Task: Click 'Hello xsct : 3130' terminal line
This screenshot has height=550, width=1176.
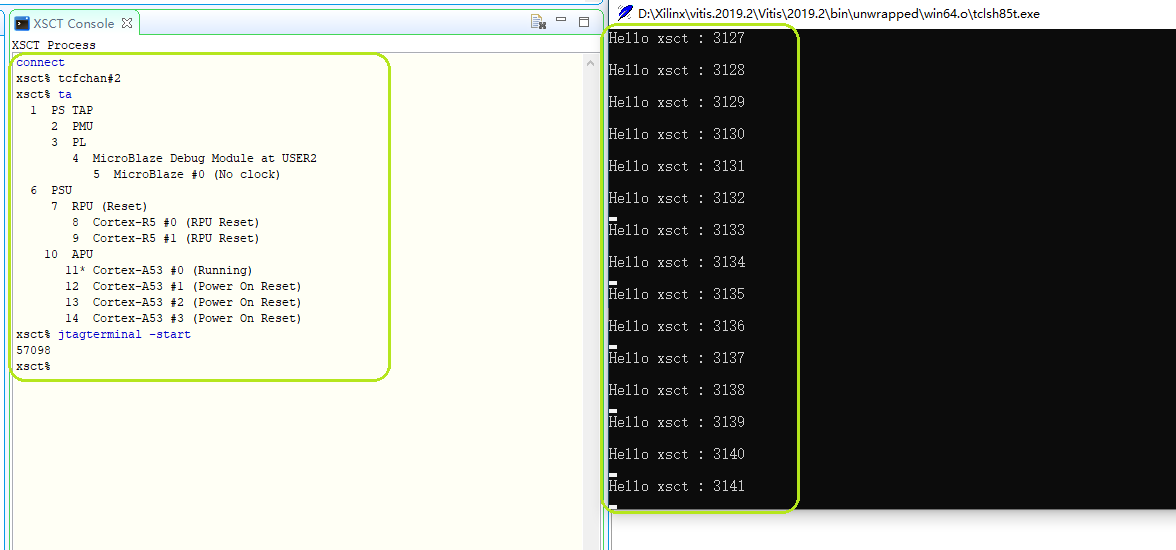Action: pos(676,134)
